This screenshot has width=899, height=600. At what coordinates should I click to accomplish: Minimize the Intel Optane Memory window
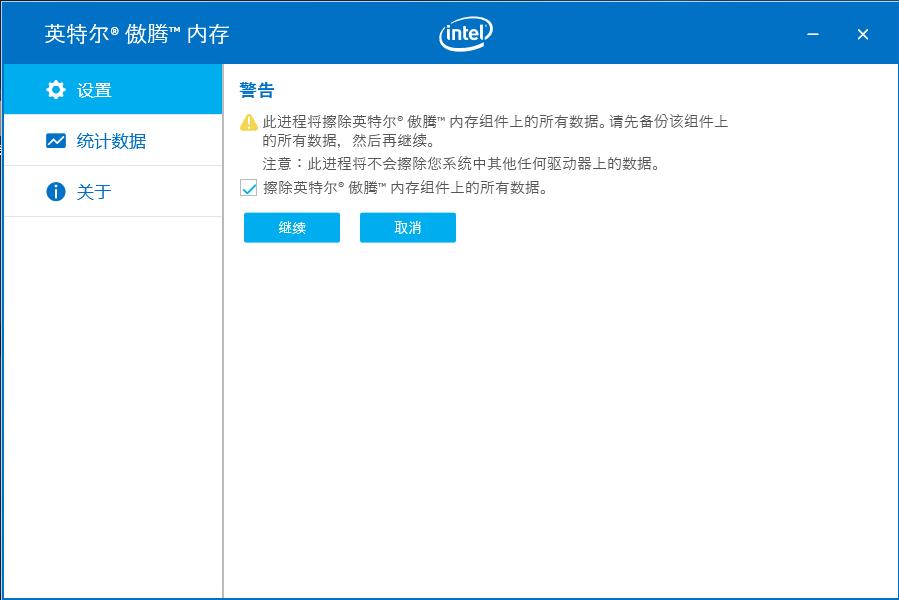coord(811,33)
